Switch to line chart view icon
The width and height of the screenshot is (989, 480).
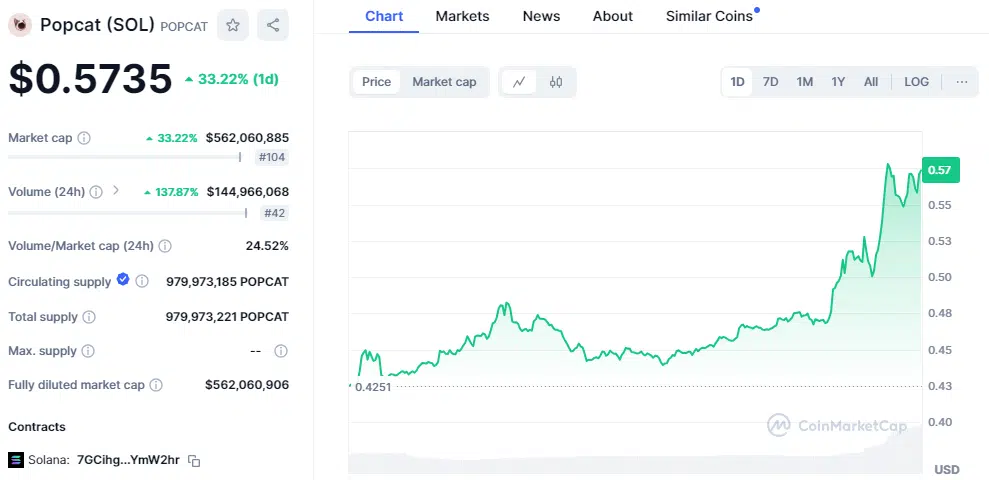coord(519,82)
